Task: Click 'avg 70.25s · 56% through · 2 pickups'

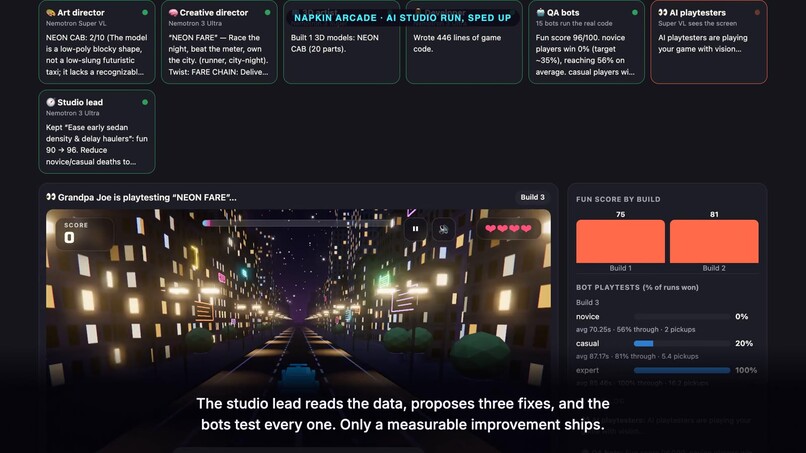Action: 635,330
